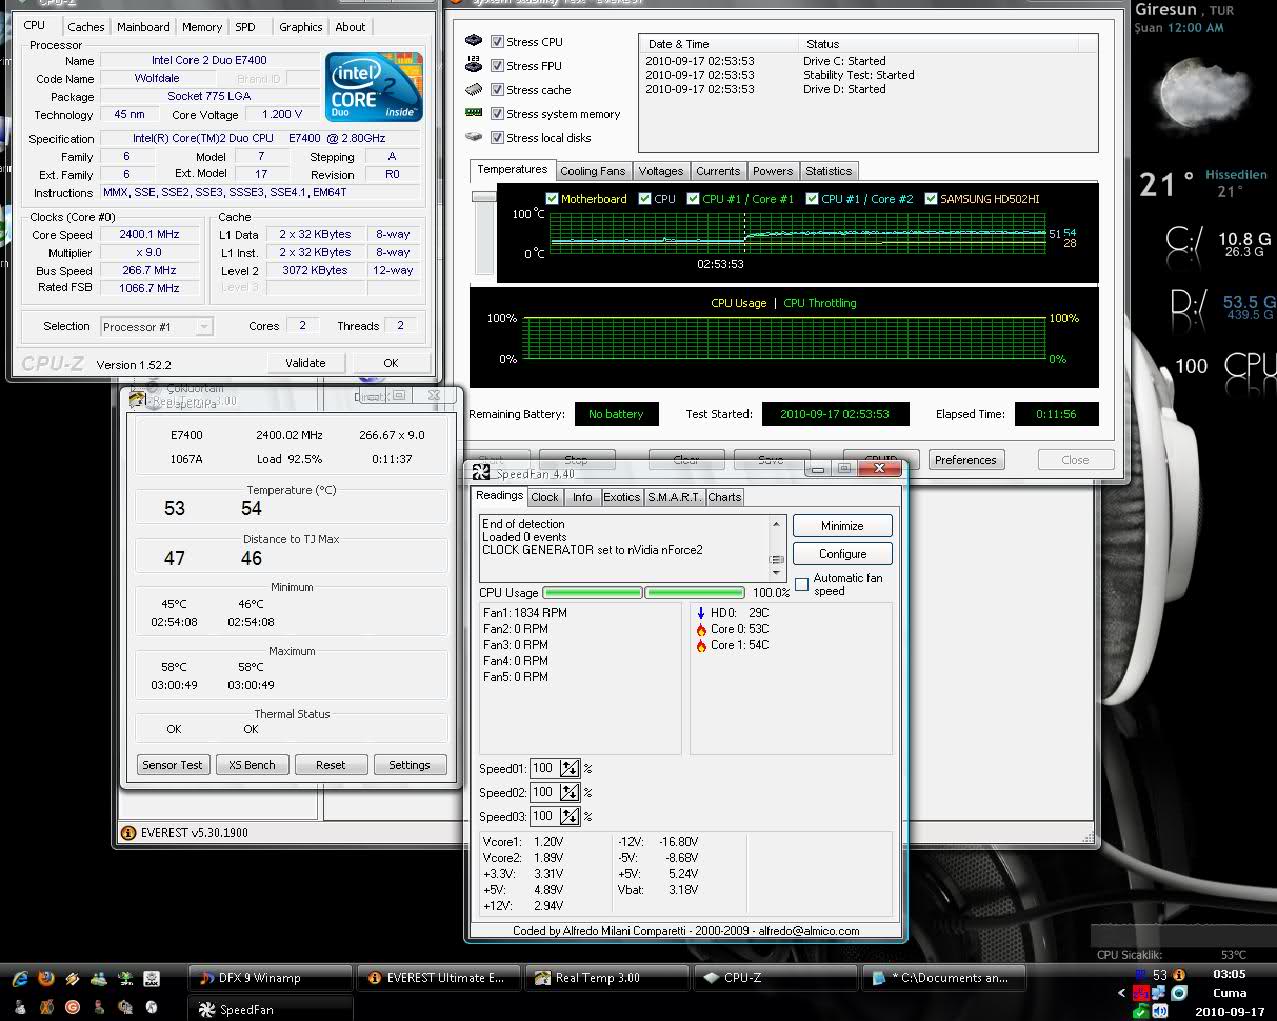Switch to DFX 9 Winamp taskbar button
This screenshot has width=1277, height=1021.
coord(270,978)
